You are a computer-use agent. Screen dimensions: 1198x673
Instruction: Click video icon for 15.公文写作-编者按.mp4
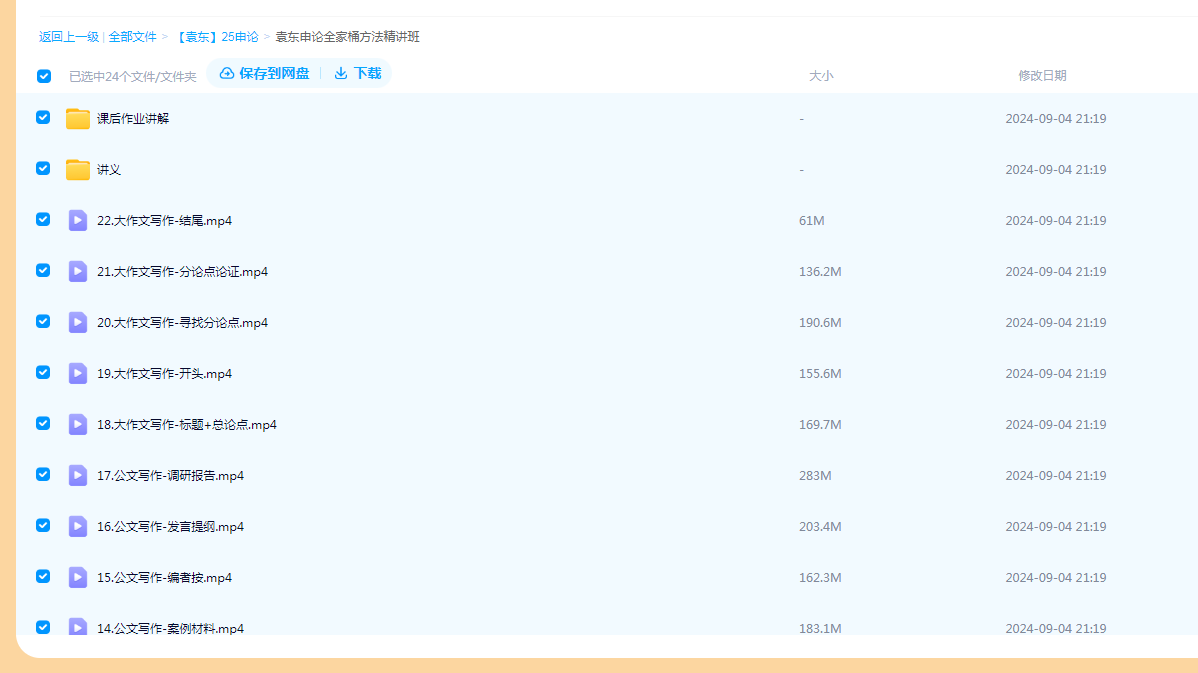[78, 577]
